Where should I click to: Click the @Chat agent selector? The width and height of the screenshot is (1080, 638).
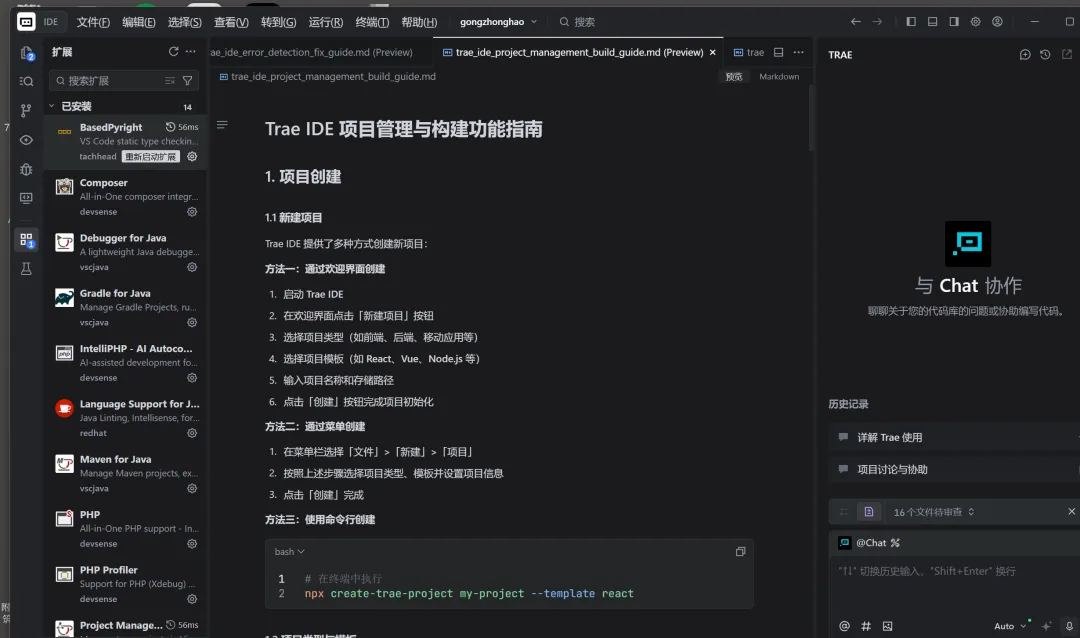(x=869, y=543)
